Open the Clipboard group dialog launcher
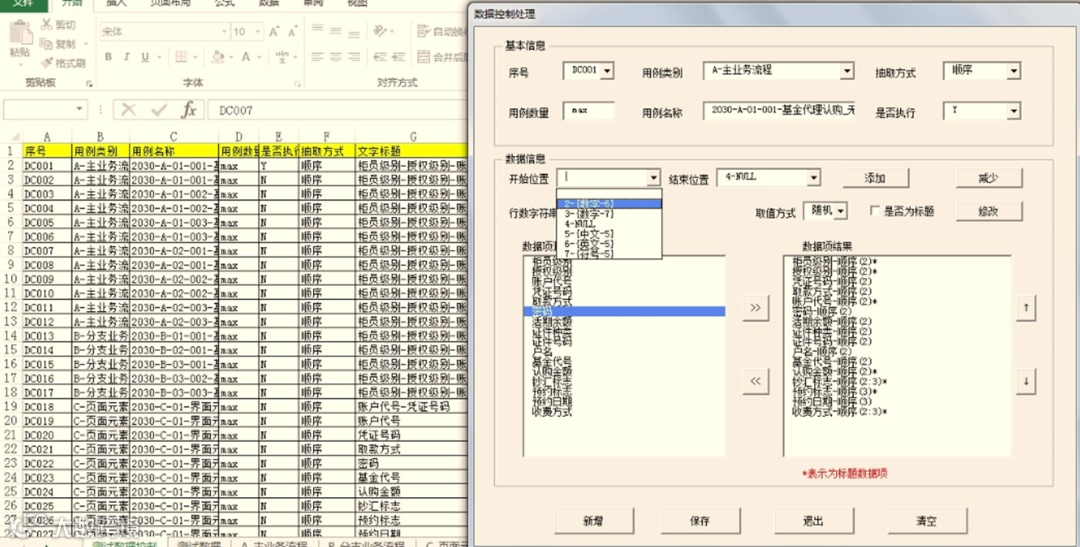 click(89, 84)
